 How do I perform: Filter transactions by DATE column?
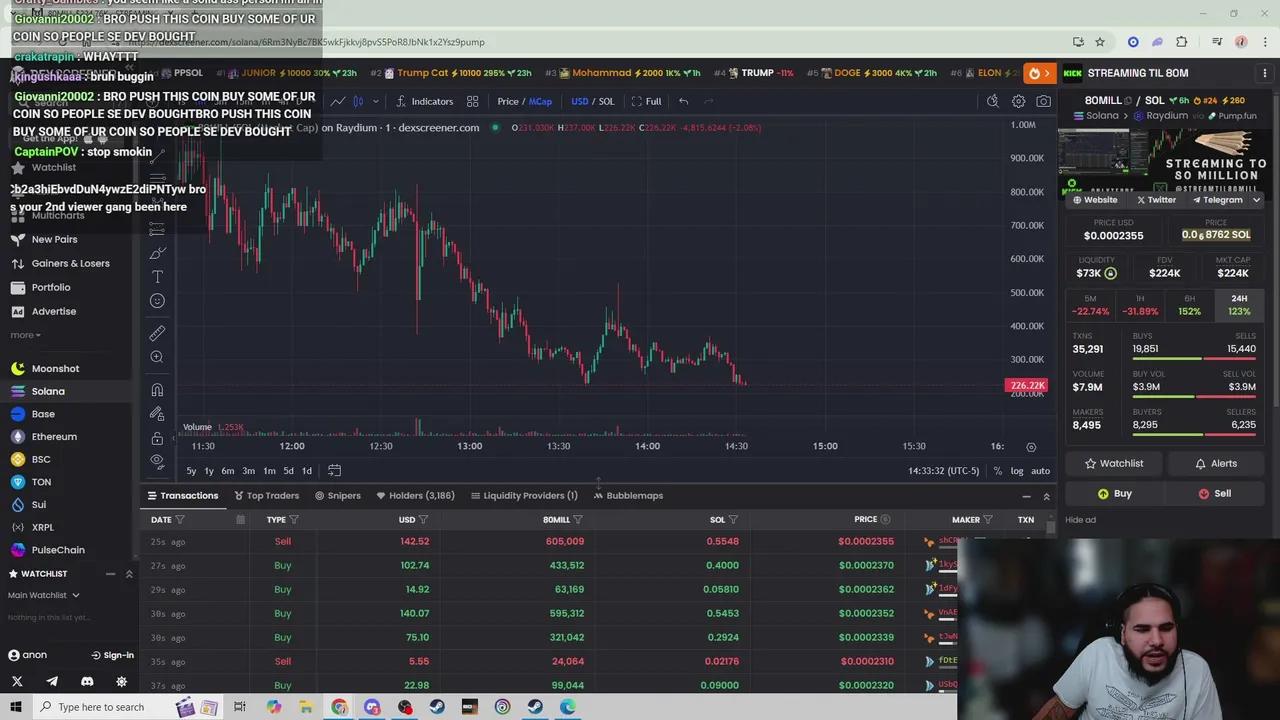point(180,520)
